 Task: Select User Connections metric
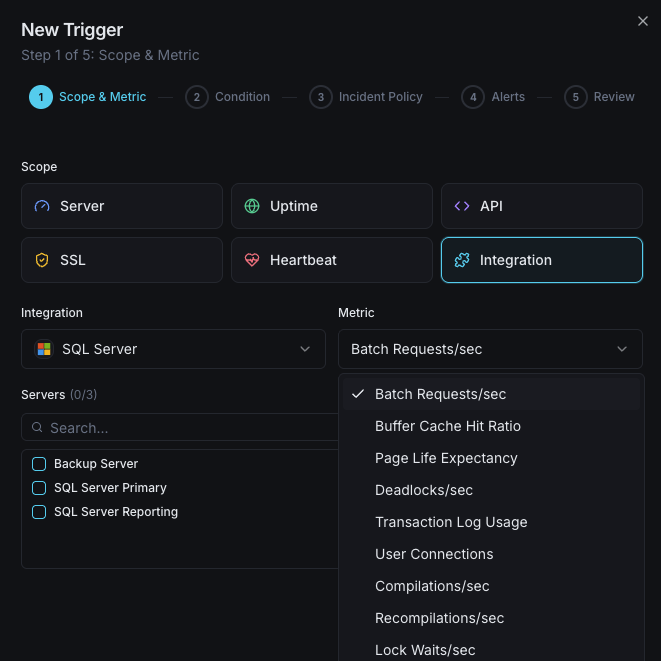[491, 554]
